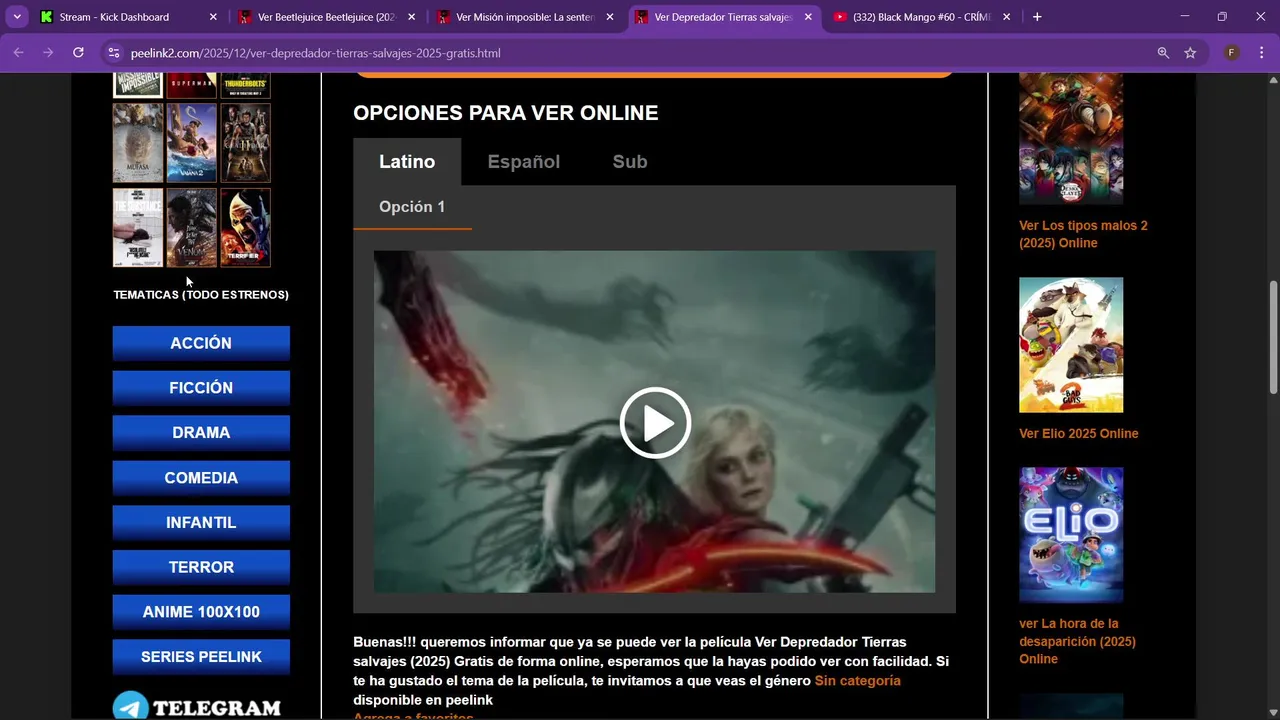Open the Telegram banner link
Image resolution: width=1280 pixels, height=720 pixels.
pyautogui.click(x=197, y=705)
